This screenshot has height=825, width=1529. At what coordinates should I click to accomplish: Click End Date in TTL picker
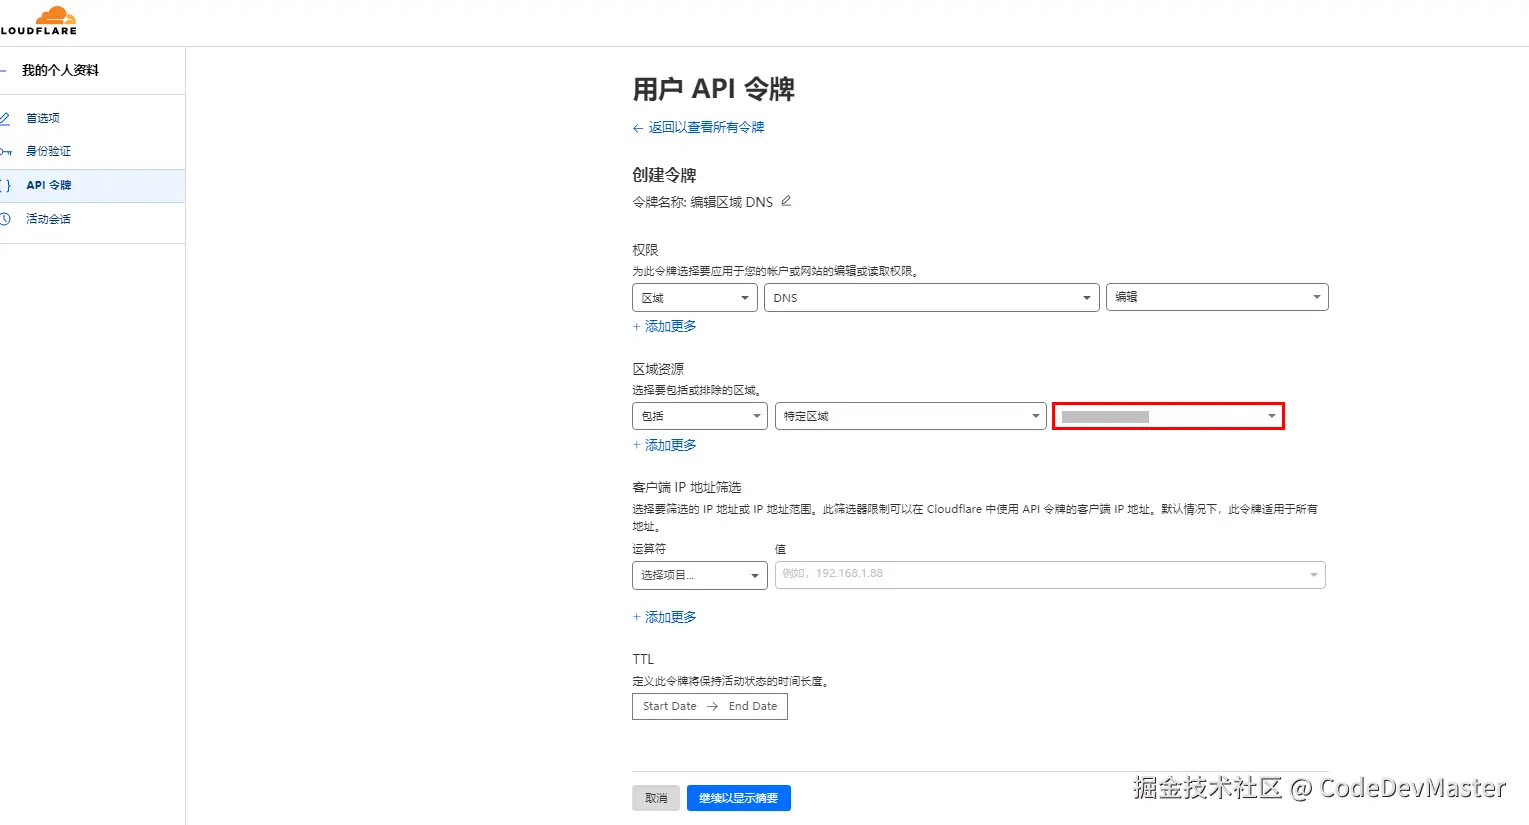pyautogui.click(x=753, y=706)
